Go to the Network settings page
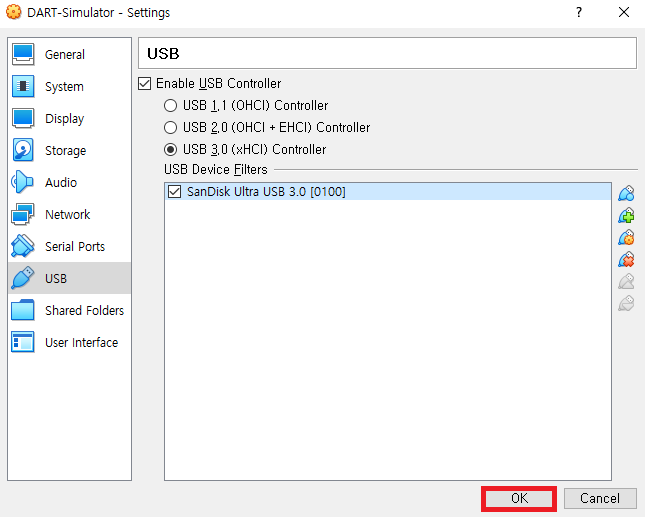The width and height of the screenshot is (645, 517). tap(67, 215)
